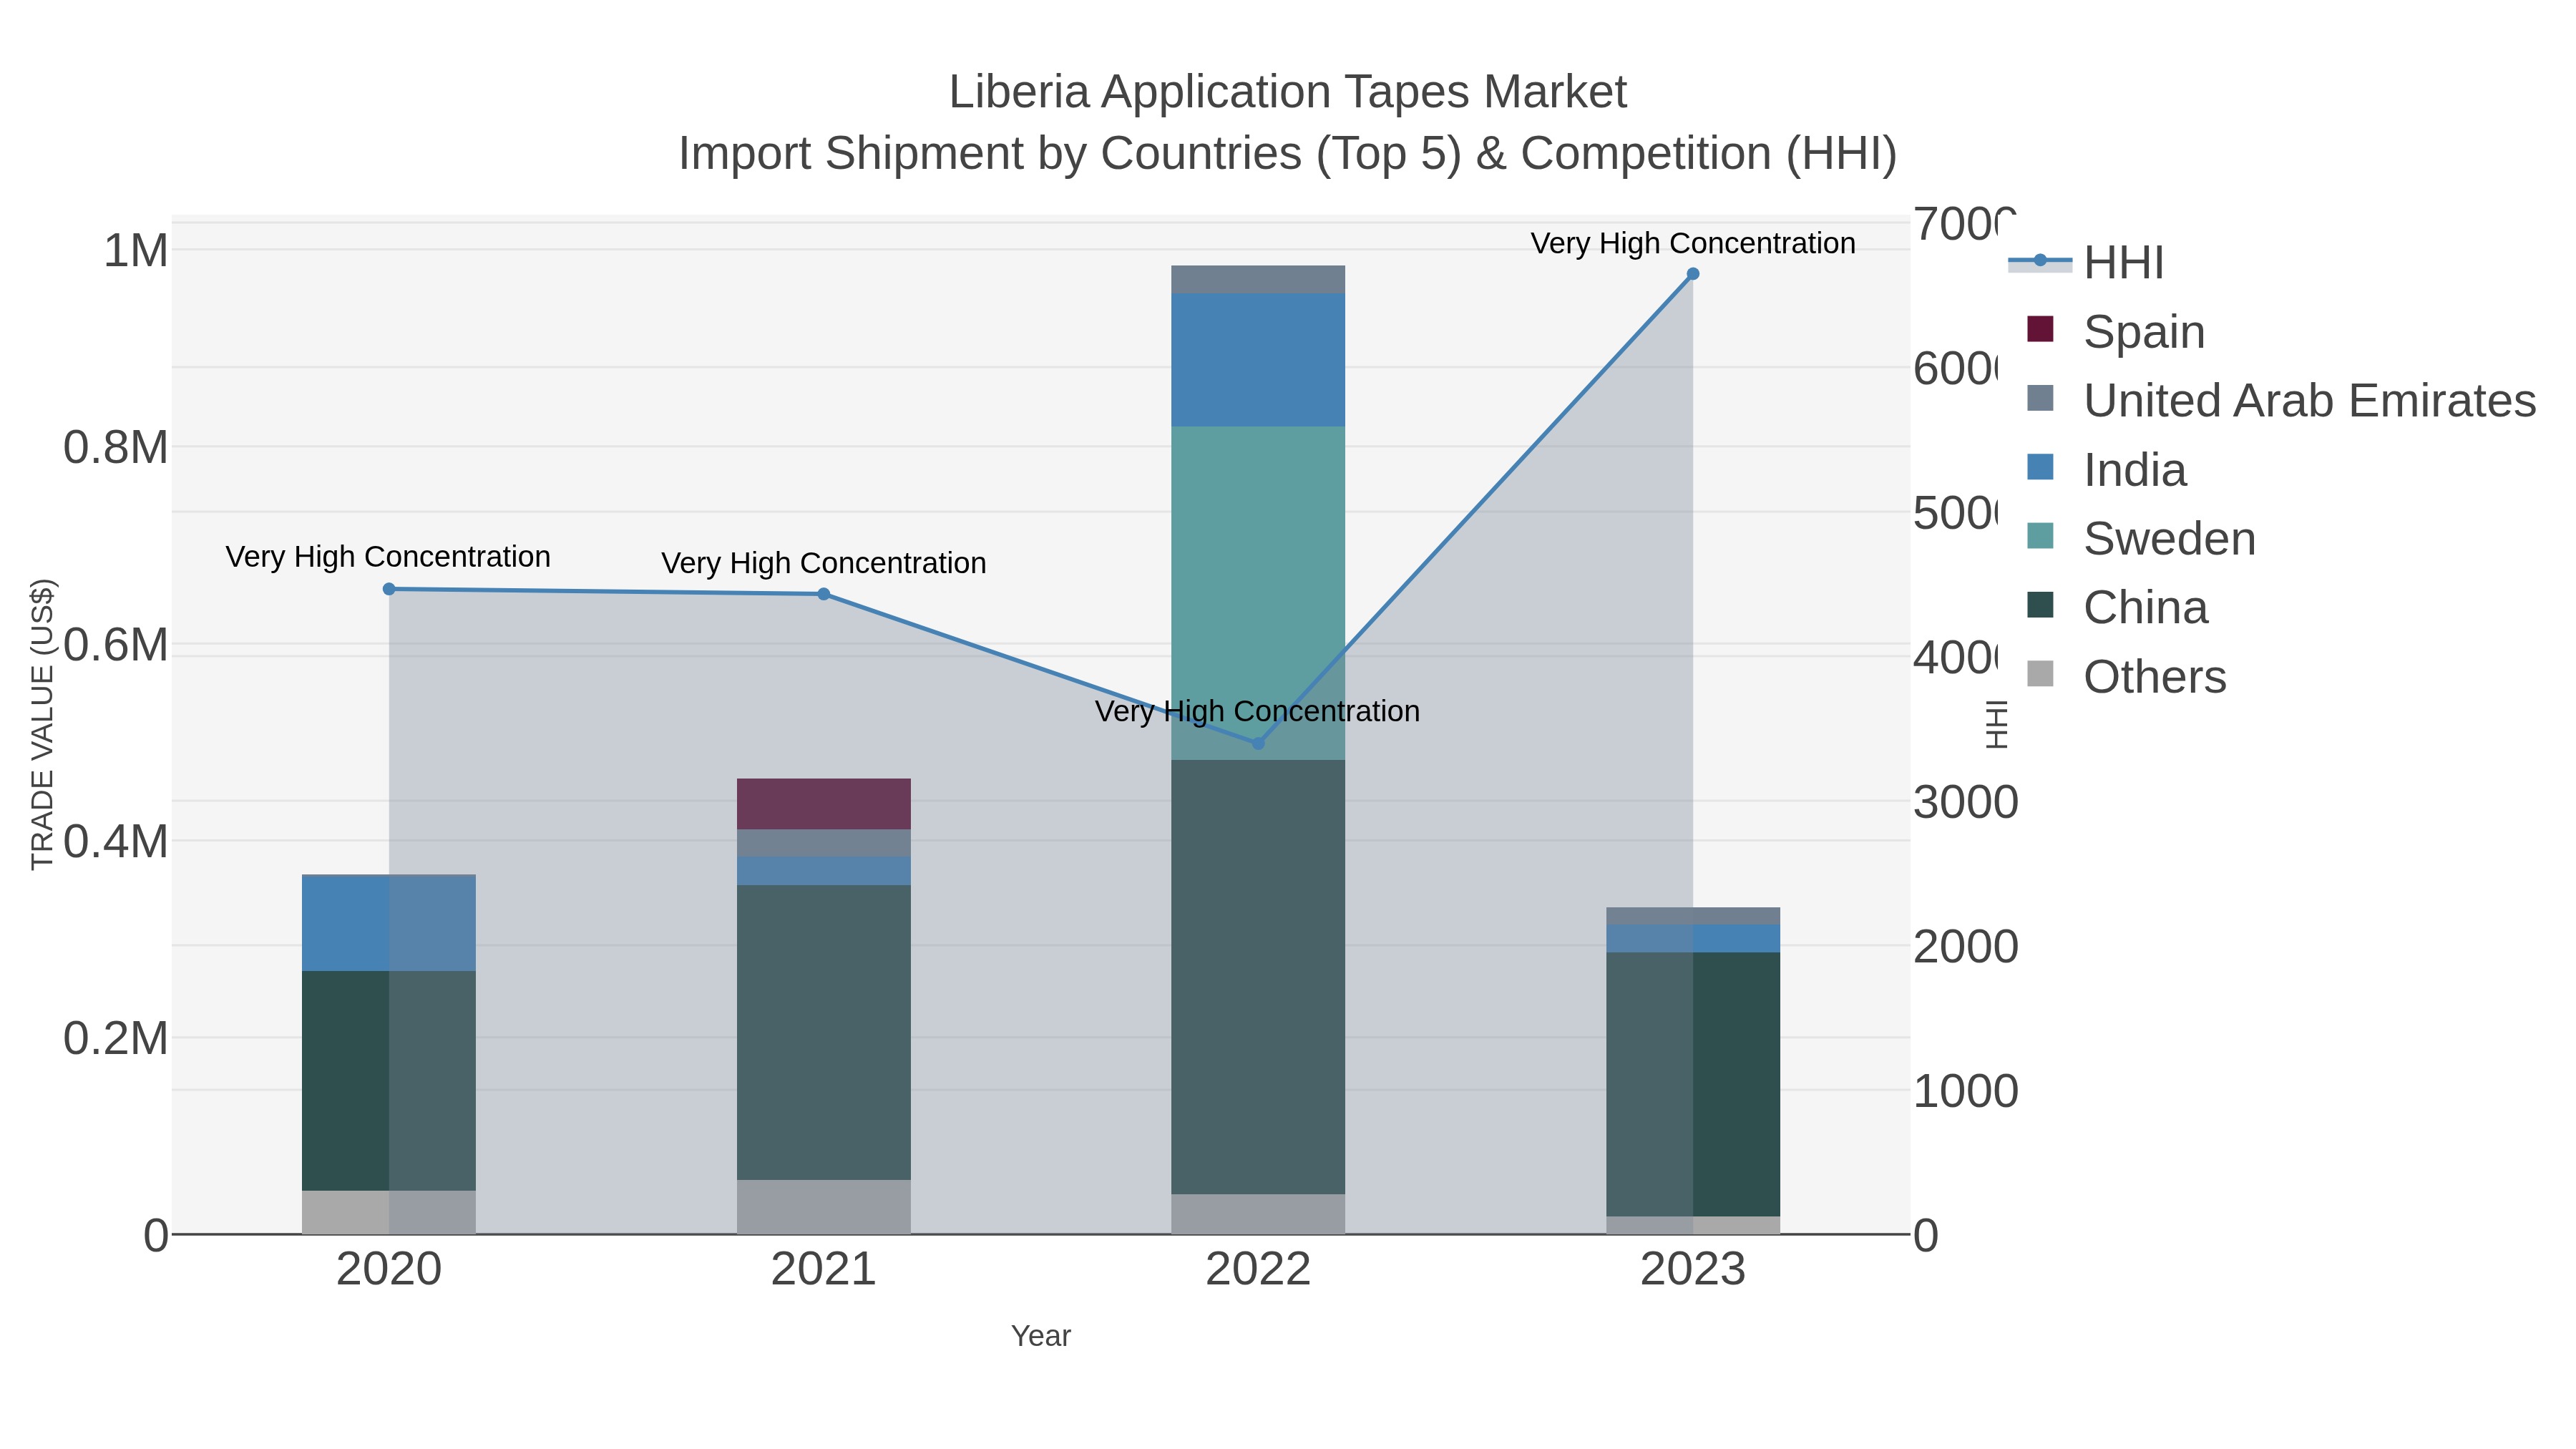2576x1449 pixels.
Task: Click the '1M' left axis tick label
Action: click(x=136, y=250)
